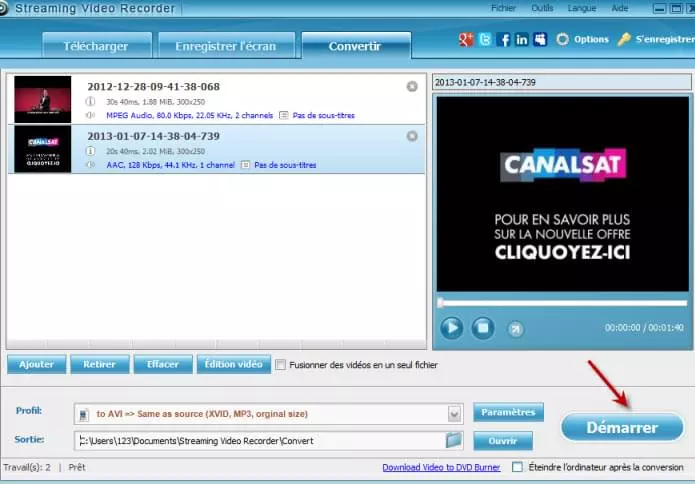
Task: Click the Pas de sous-titres link in the 2013-01-07 row
Action: tap(285, 165)
